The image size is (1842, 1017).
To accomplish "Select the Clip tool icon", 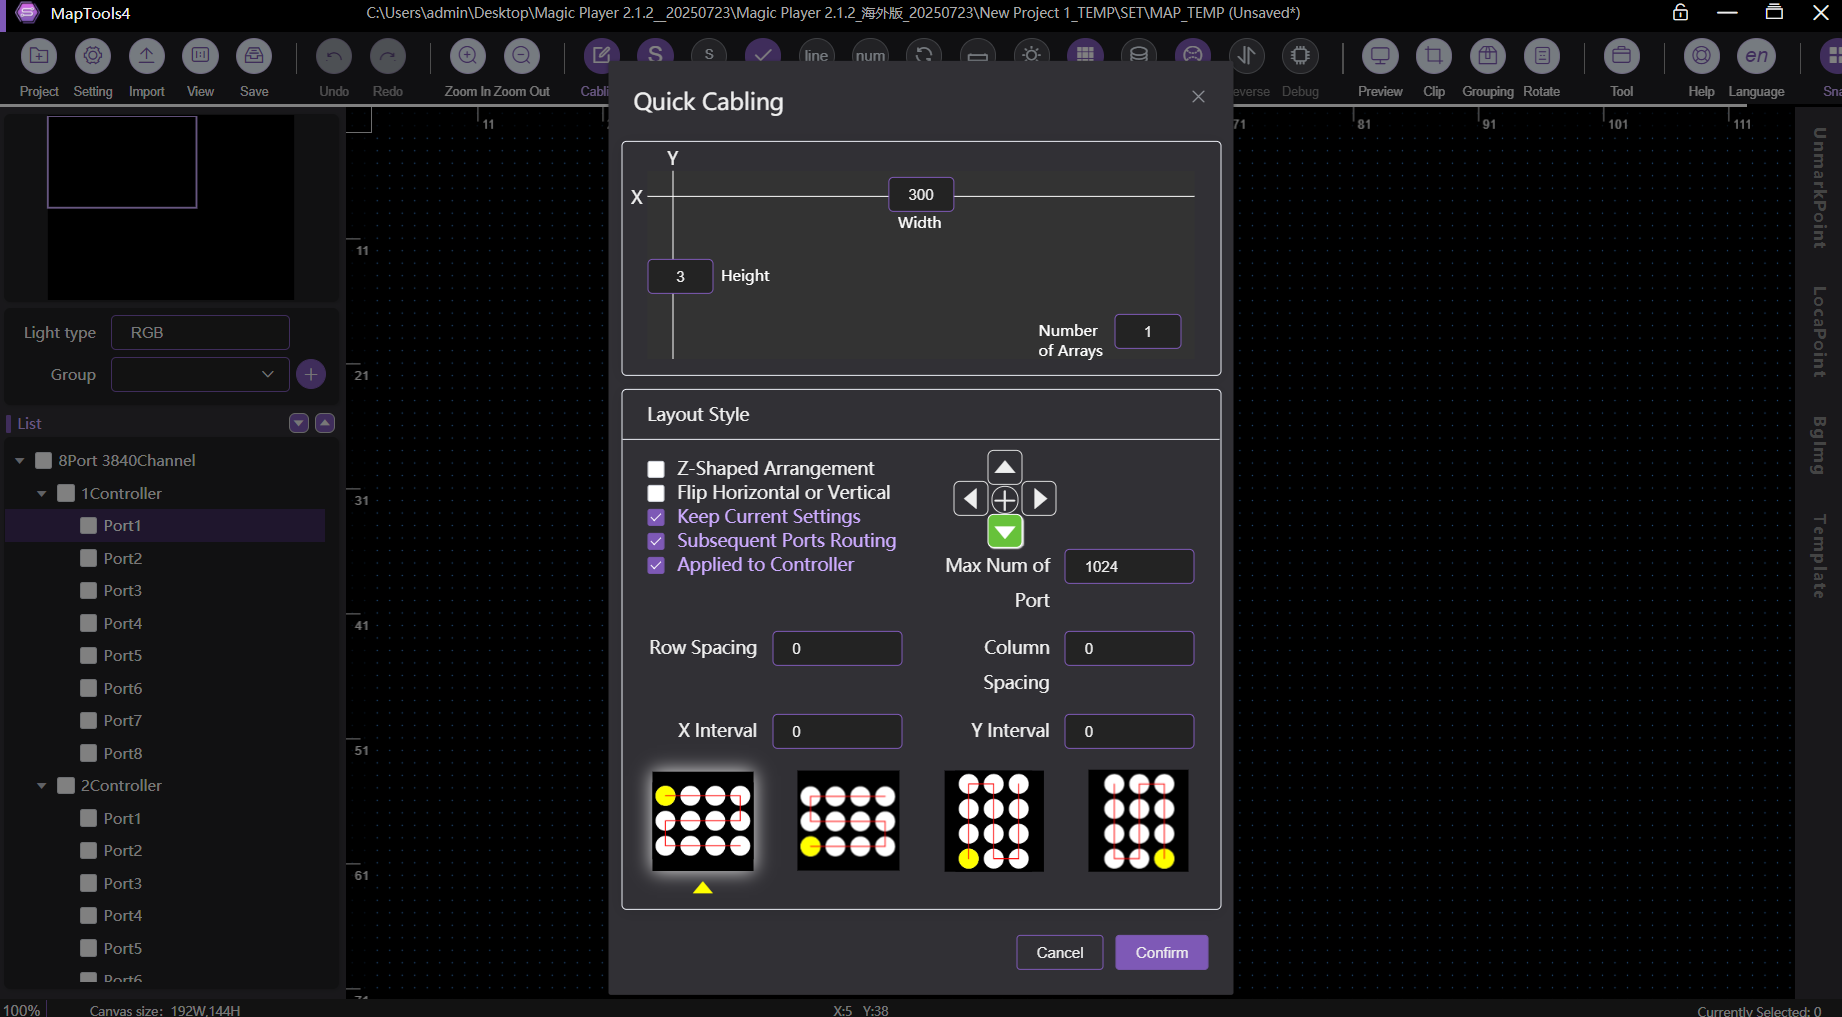I will [x=1434, y=56].
